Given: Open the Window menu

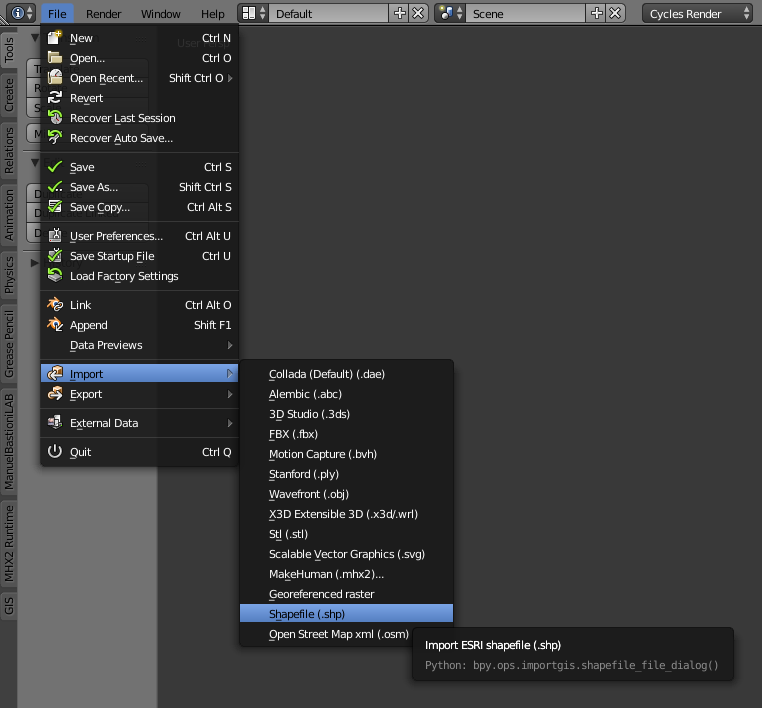Looking at the screenshot, I should 161,14.
